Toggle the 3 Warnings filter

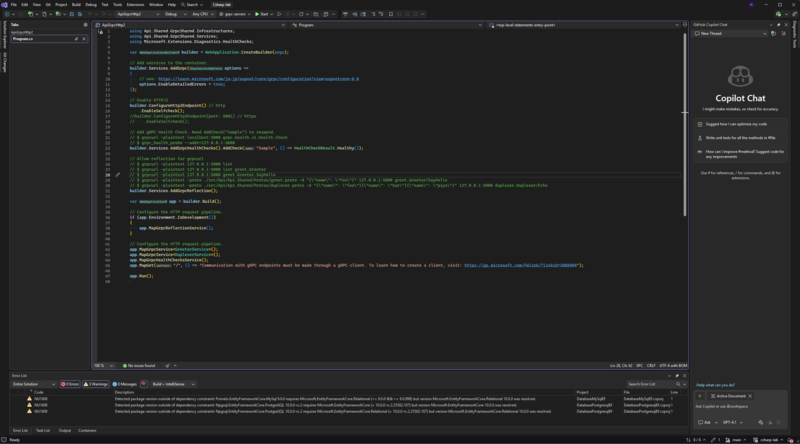(x=95, y=384)
